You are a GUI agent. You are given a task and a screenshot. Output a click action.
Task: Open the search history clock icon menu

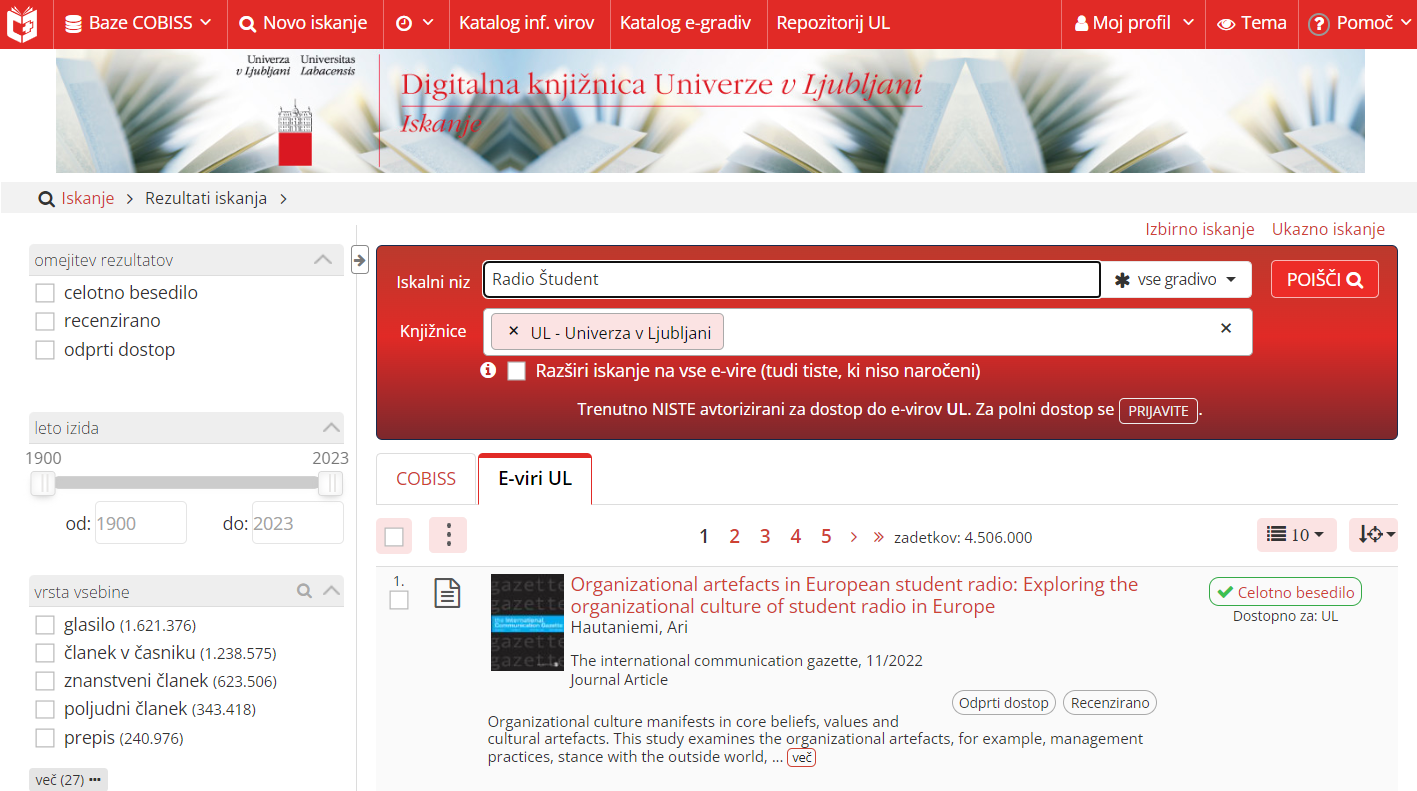tap(414, 23)
